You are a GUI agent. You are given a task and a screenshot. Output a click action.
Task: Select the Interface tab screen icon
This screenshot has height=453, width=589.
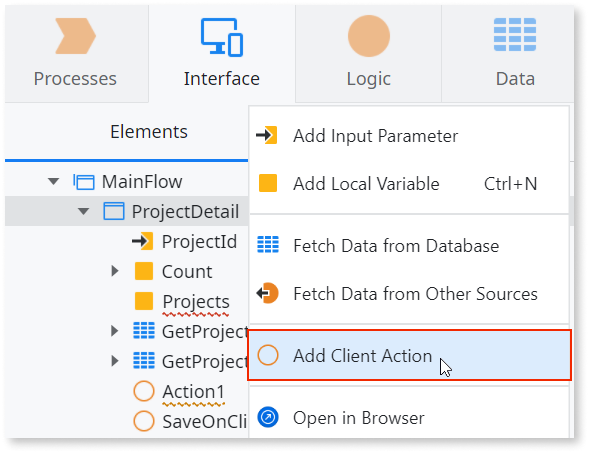[222, 37]
